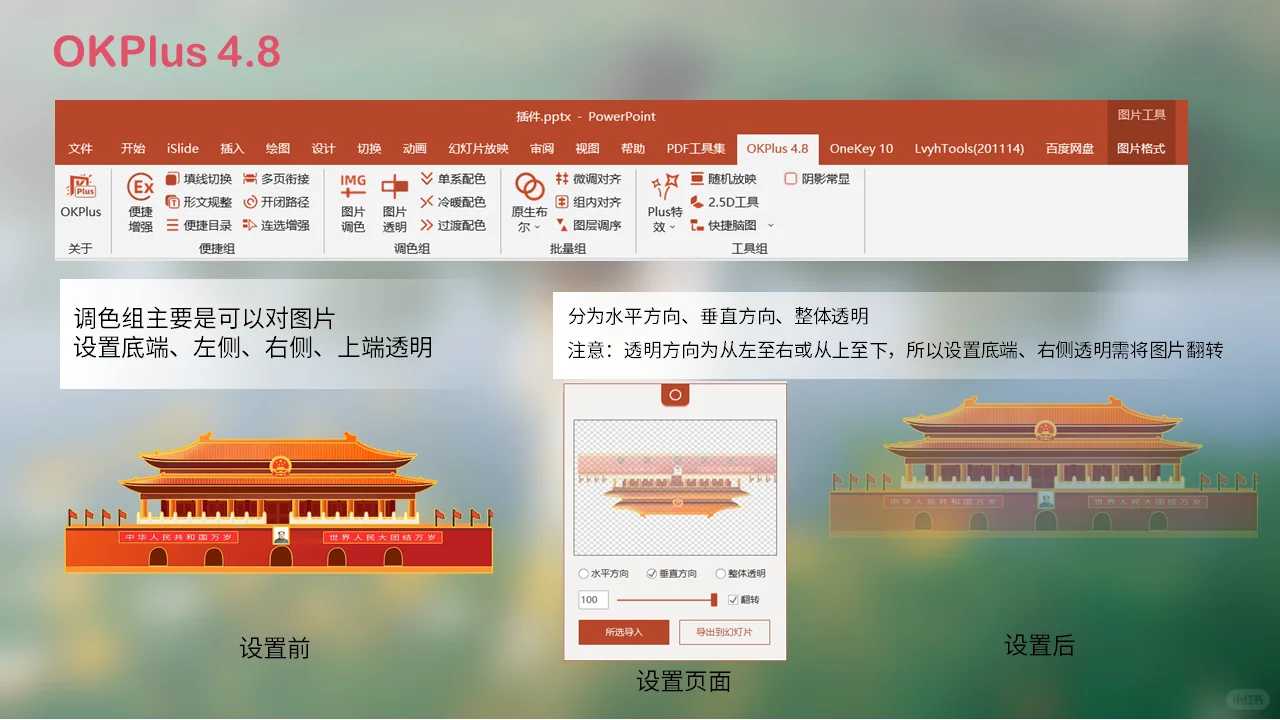
Task: Click the 设置前 caption text
Action: [275, 648]
